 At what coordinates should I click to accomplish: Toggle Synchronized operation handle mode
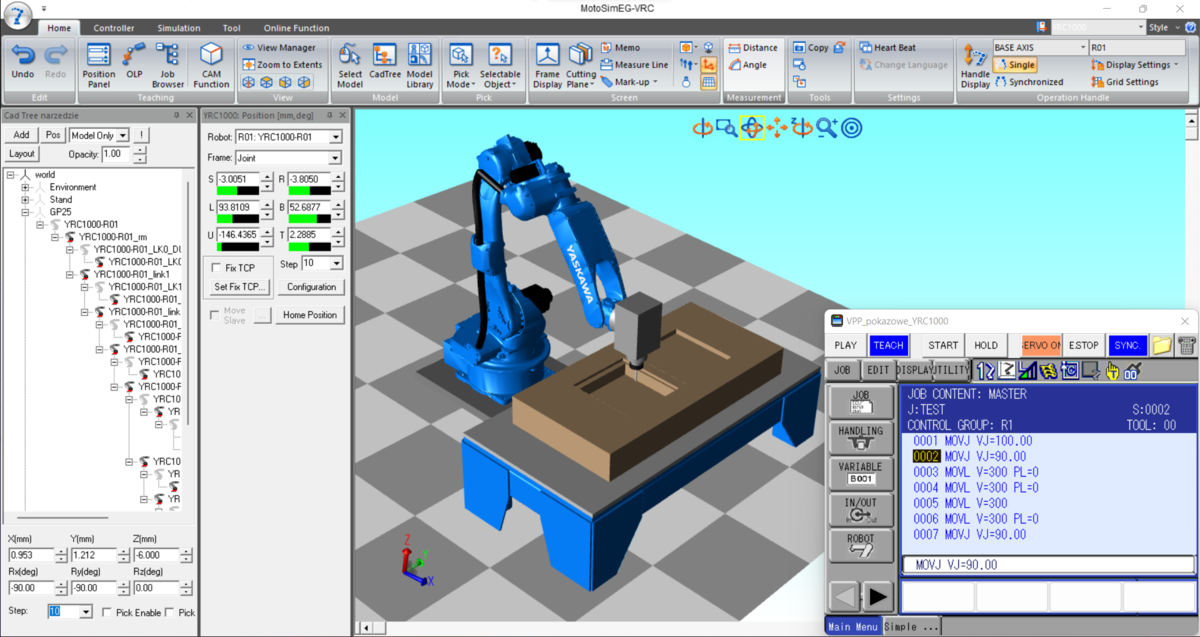tap(1029, 82)
